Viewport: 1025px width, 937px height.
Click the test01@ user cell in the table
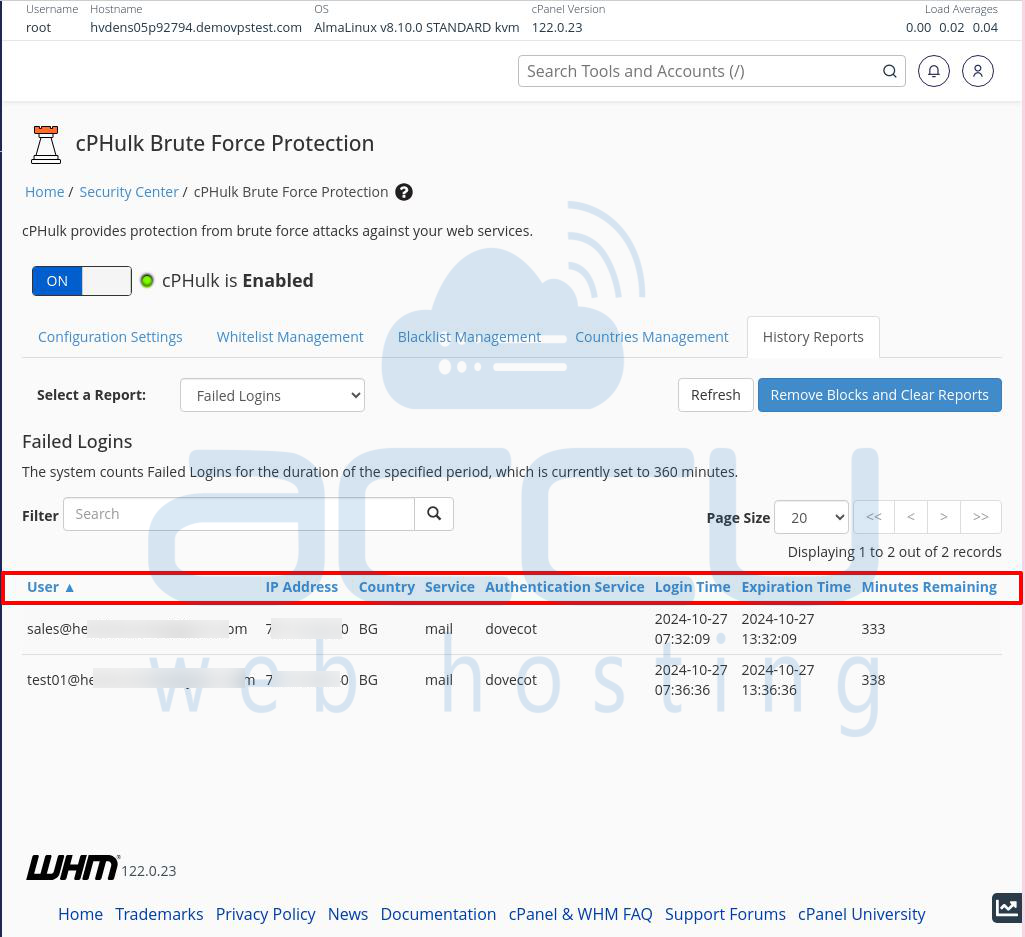point(141,680)
